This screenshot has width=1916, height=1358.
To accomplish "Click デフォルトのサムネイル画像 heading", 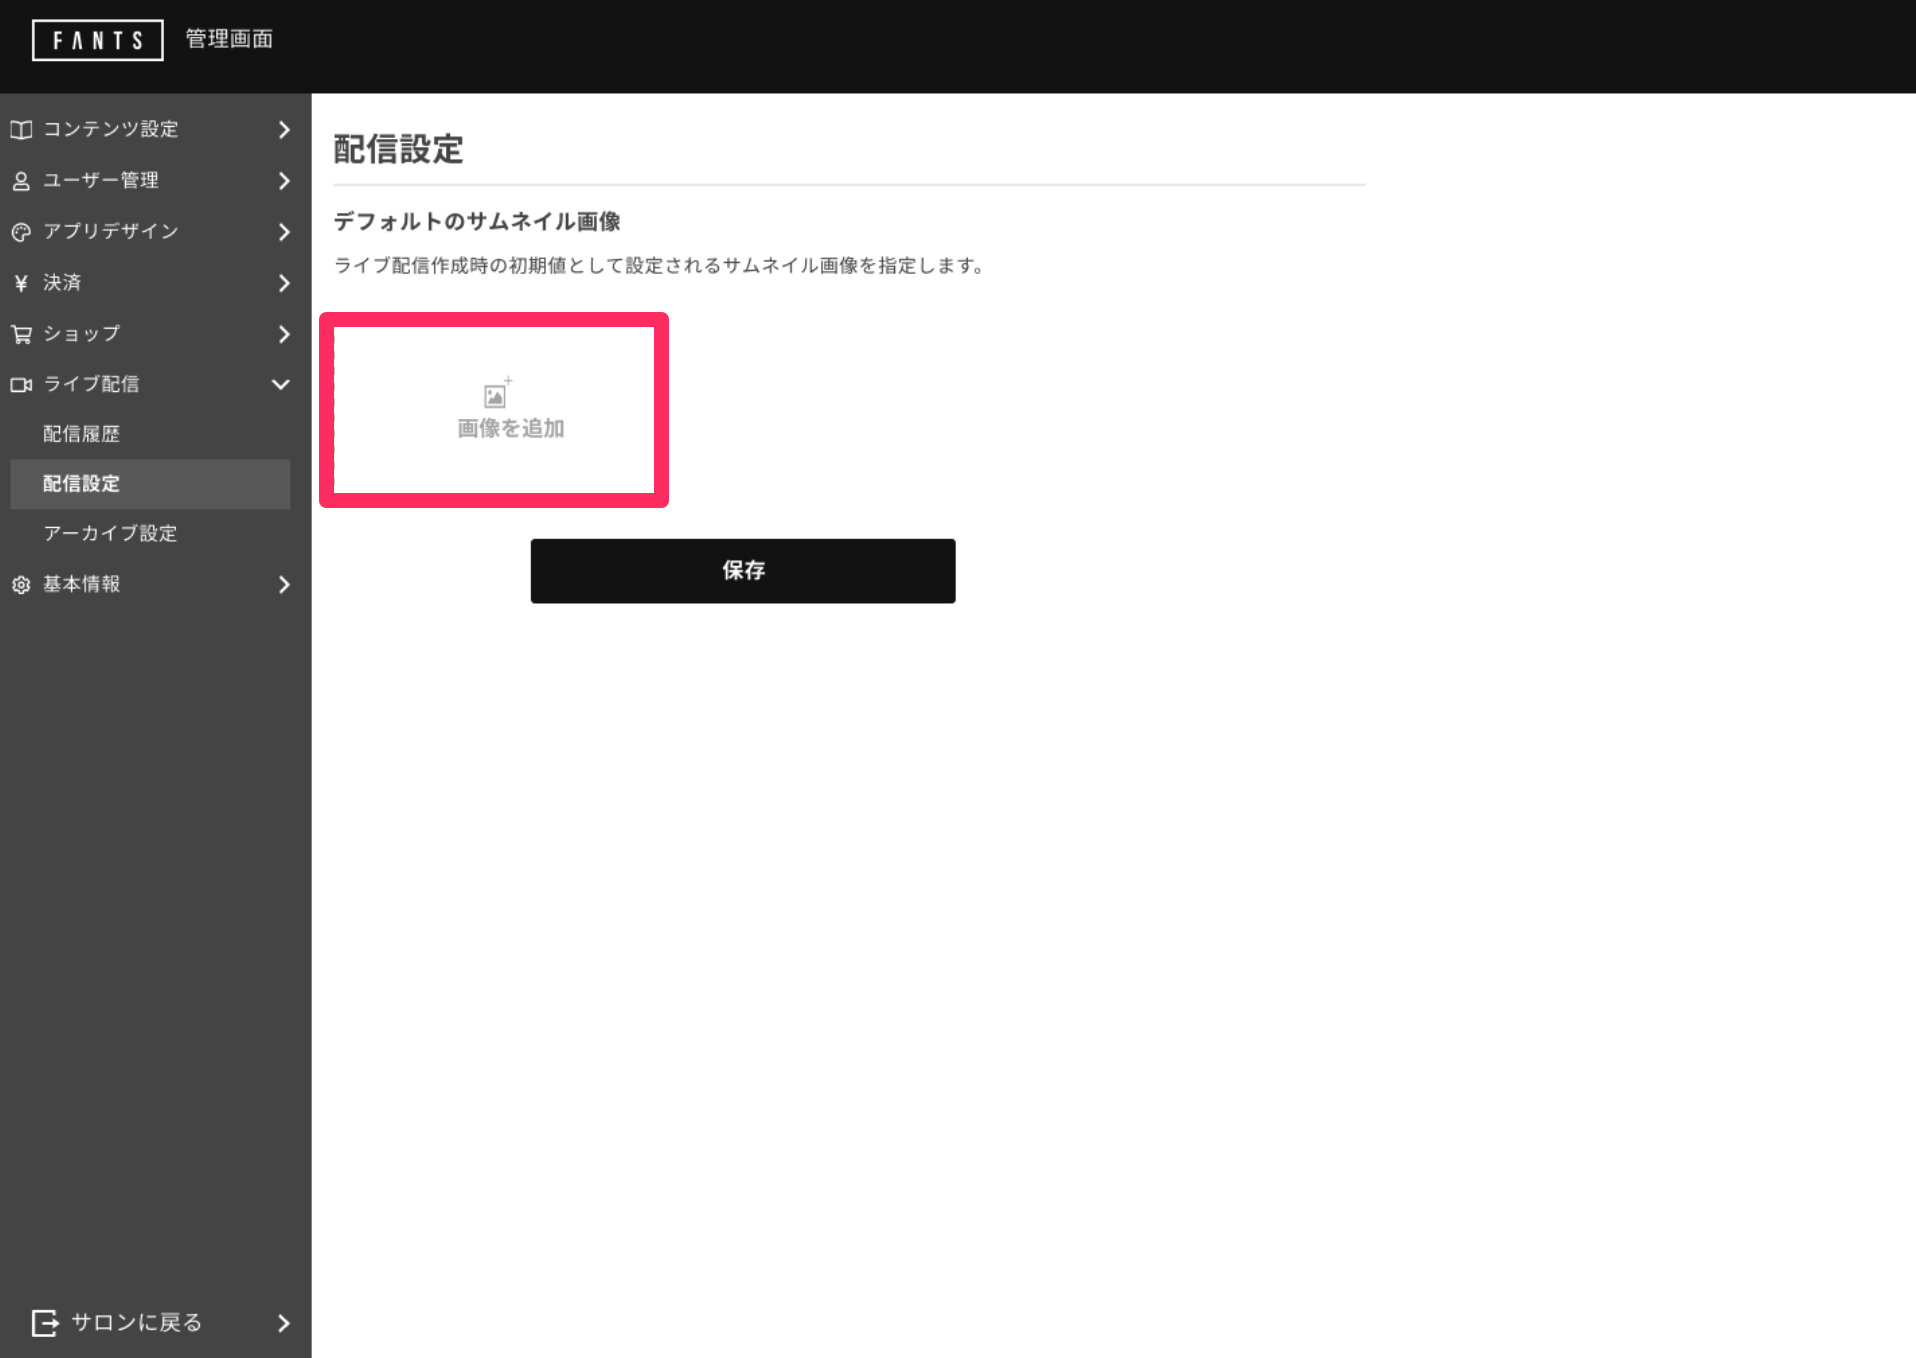I will [477, 221].
